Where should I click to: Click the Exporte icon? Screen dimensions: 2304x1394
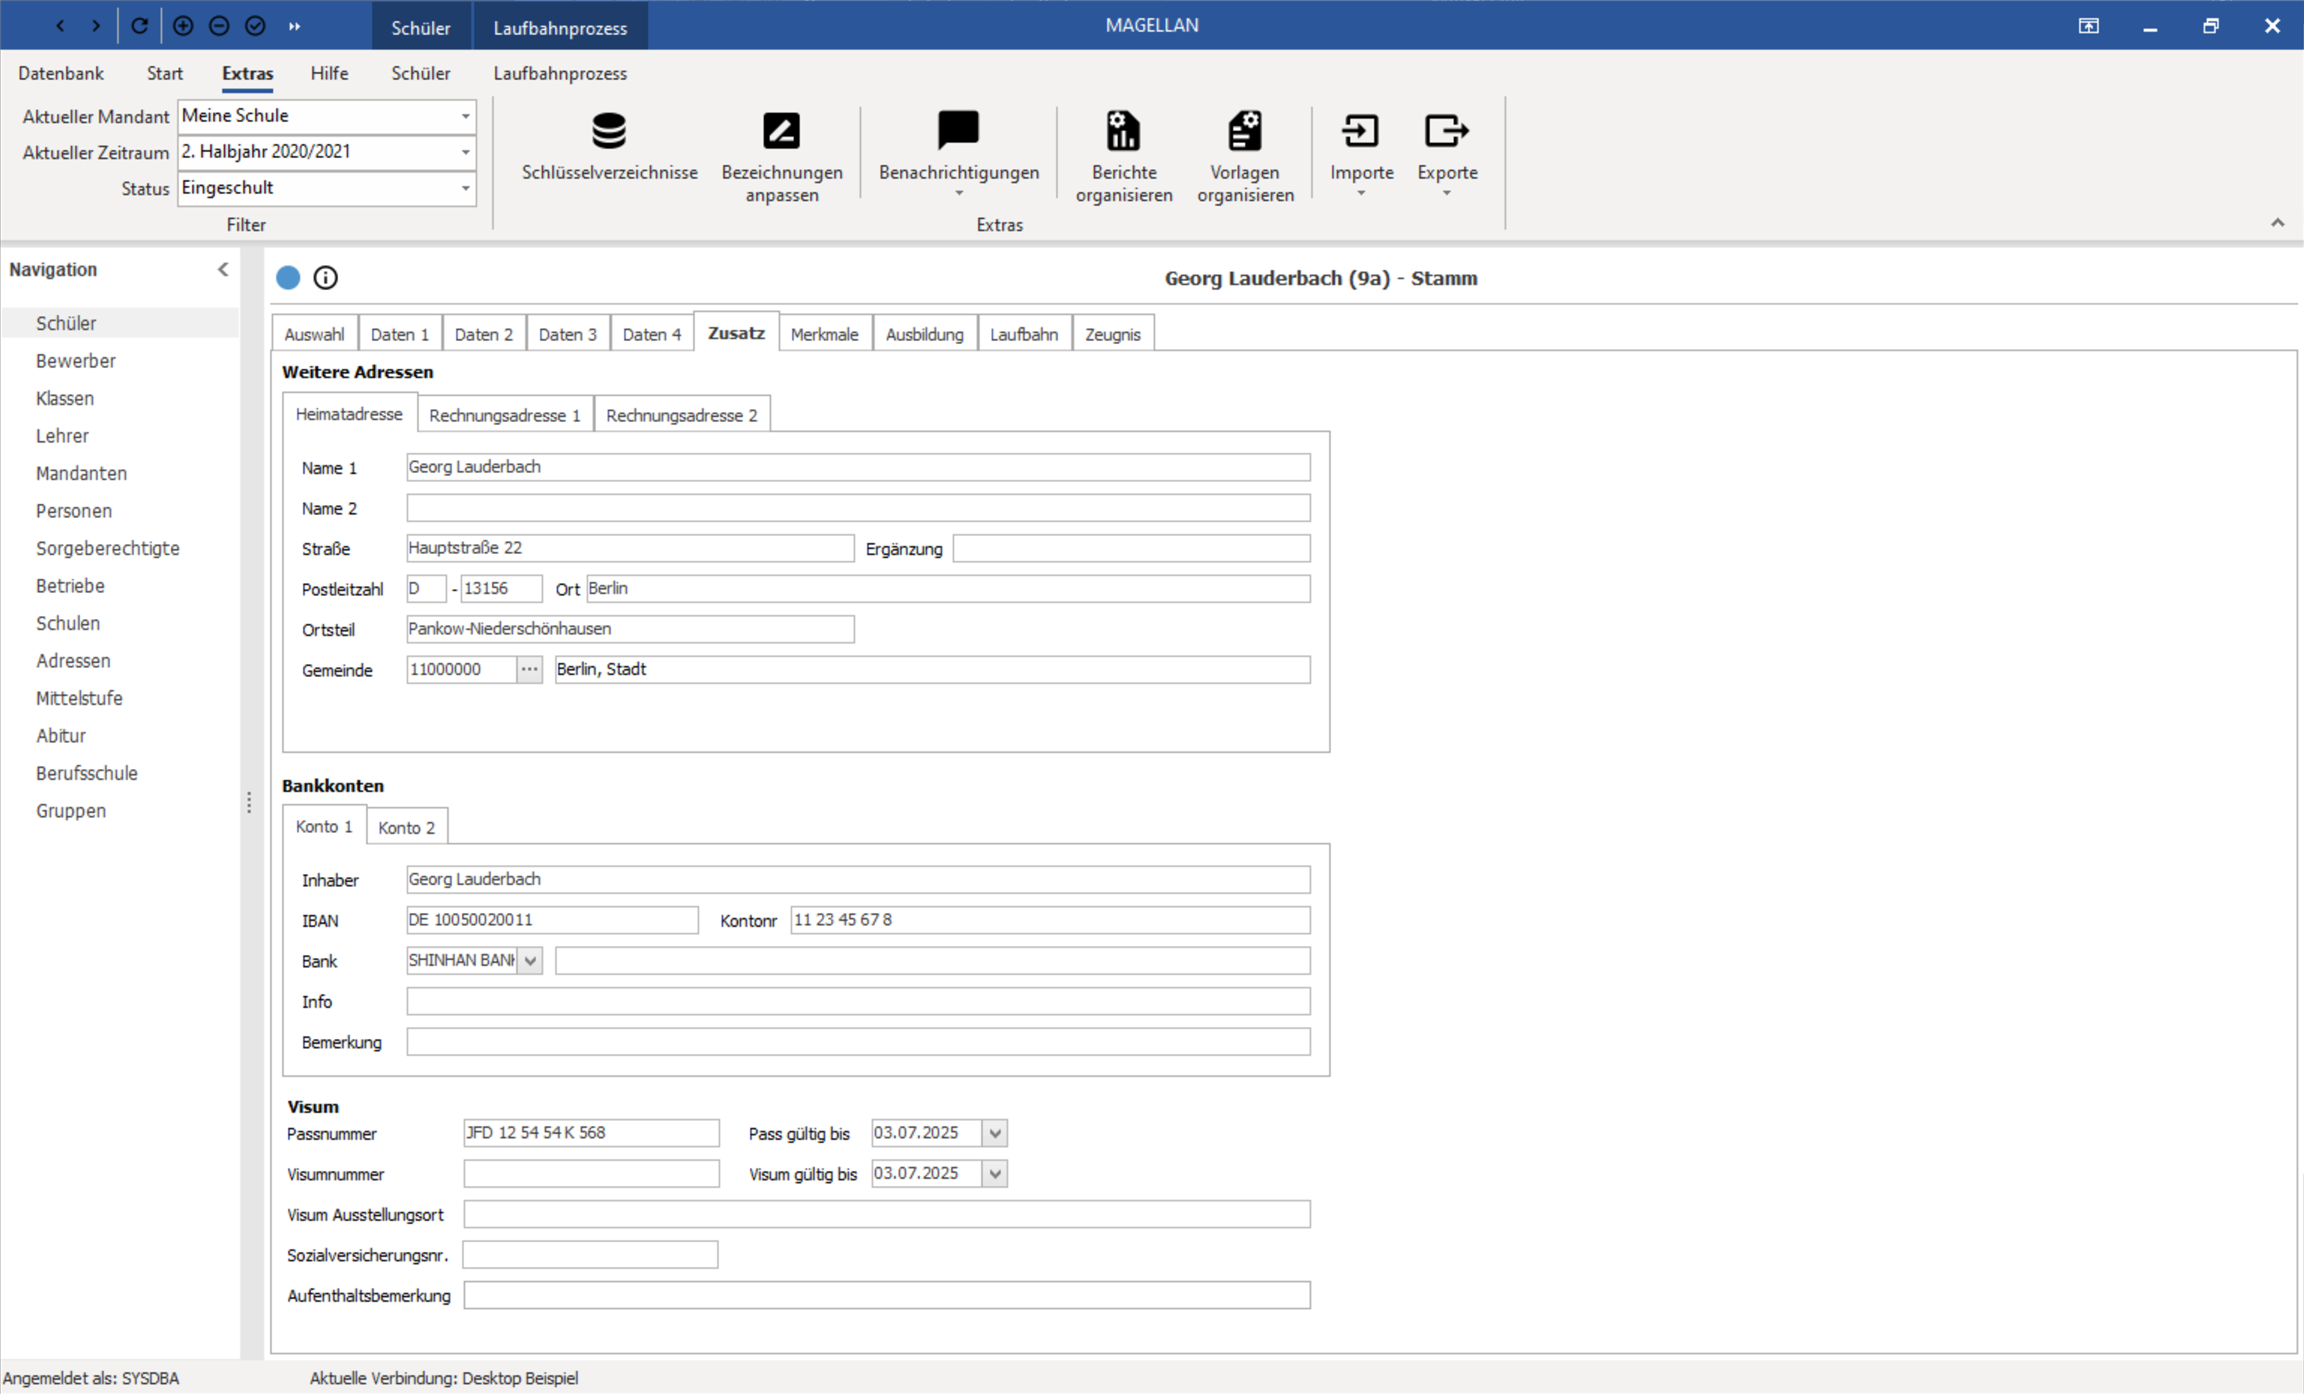pos(1446,131)
